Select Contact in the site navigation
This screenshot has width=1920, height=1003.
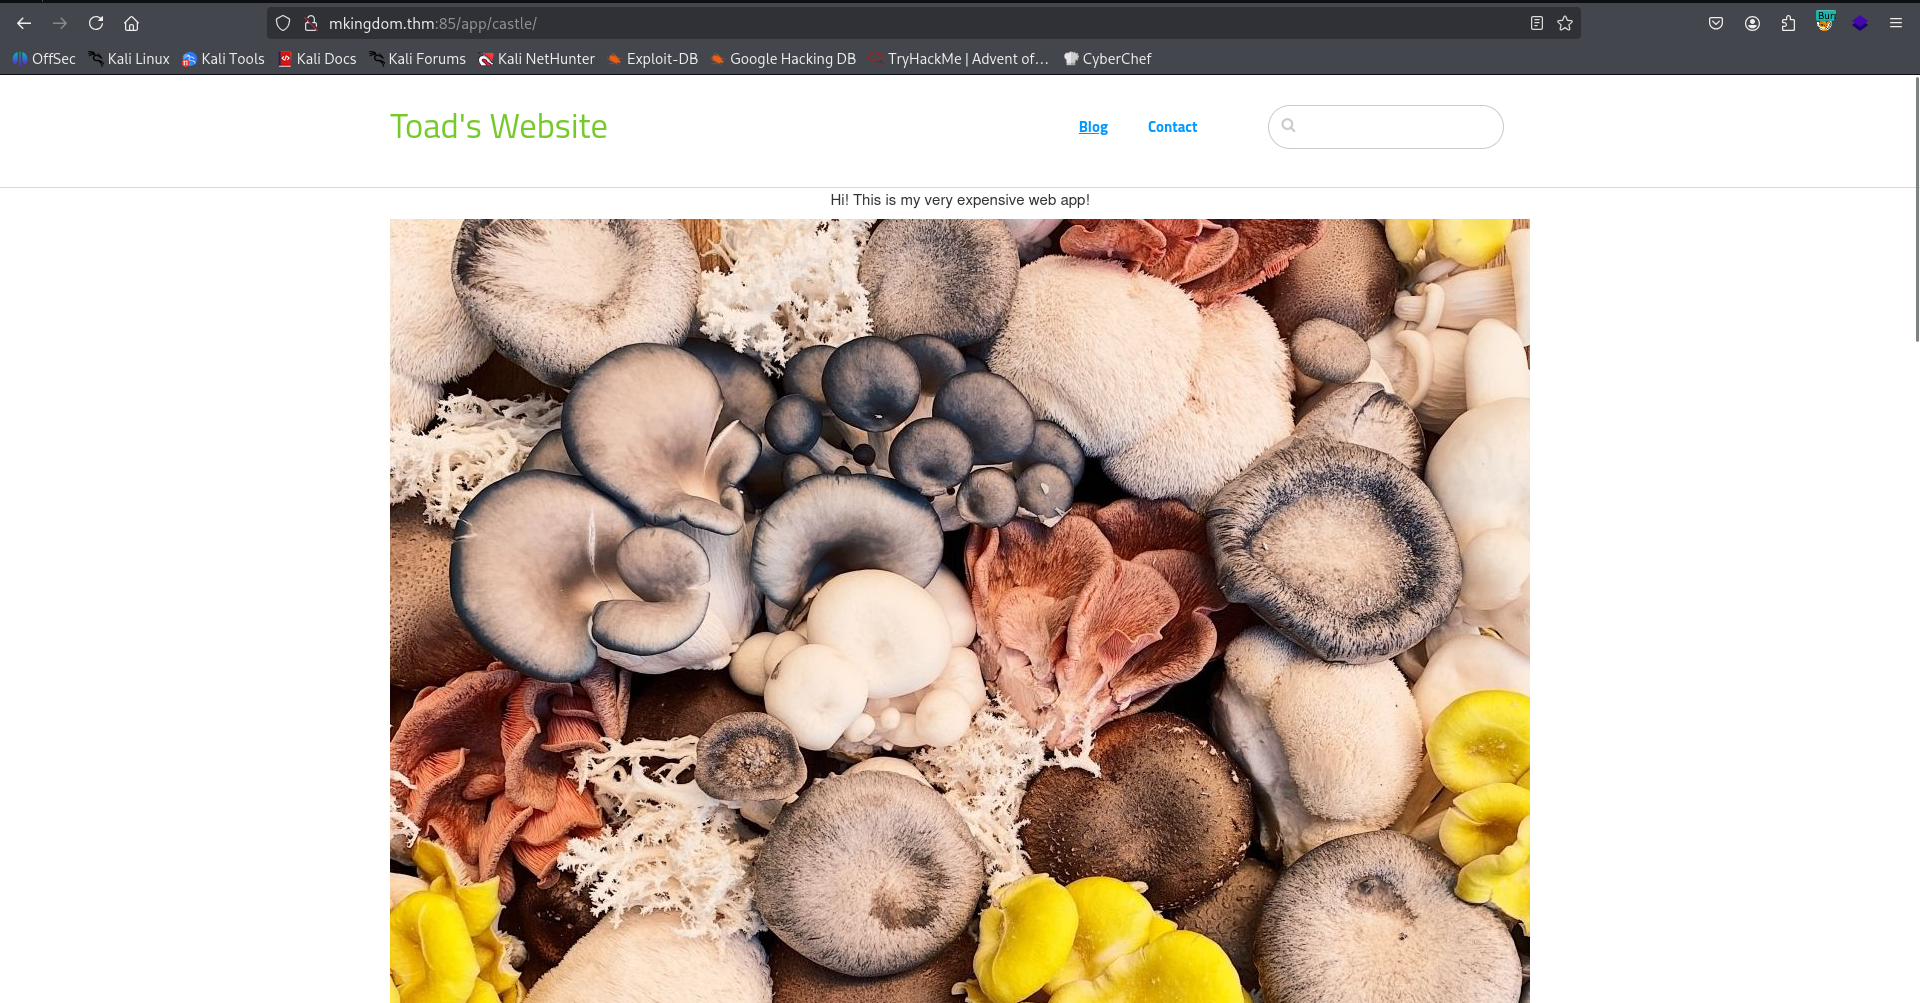point(1172,126)
